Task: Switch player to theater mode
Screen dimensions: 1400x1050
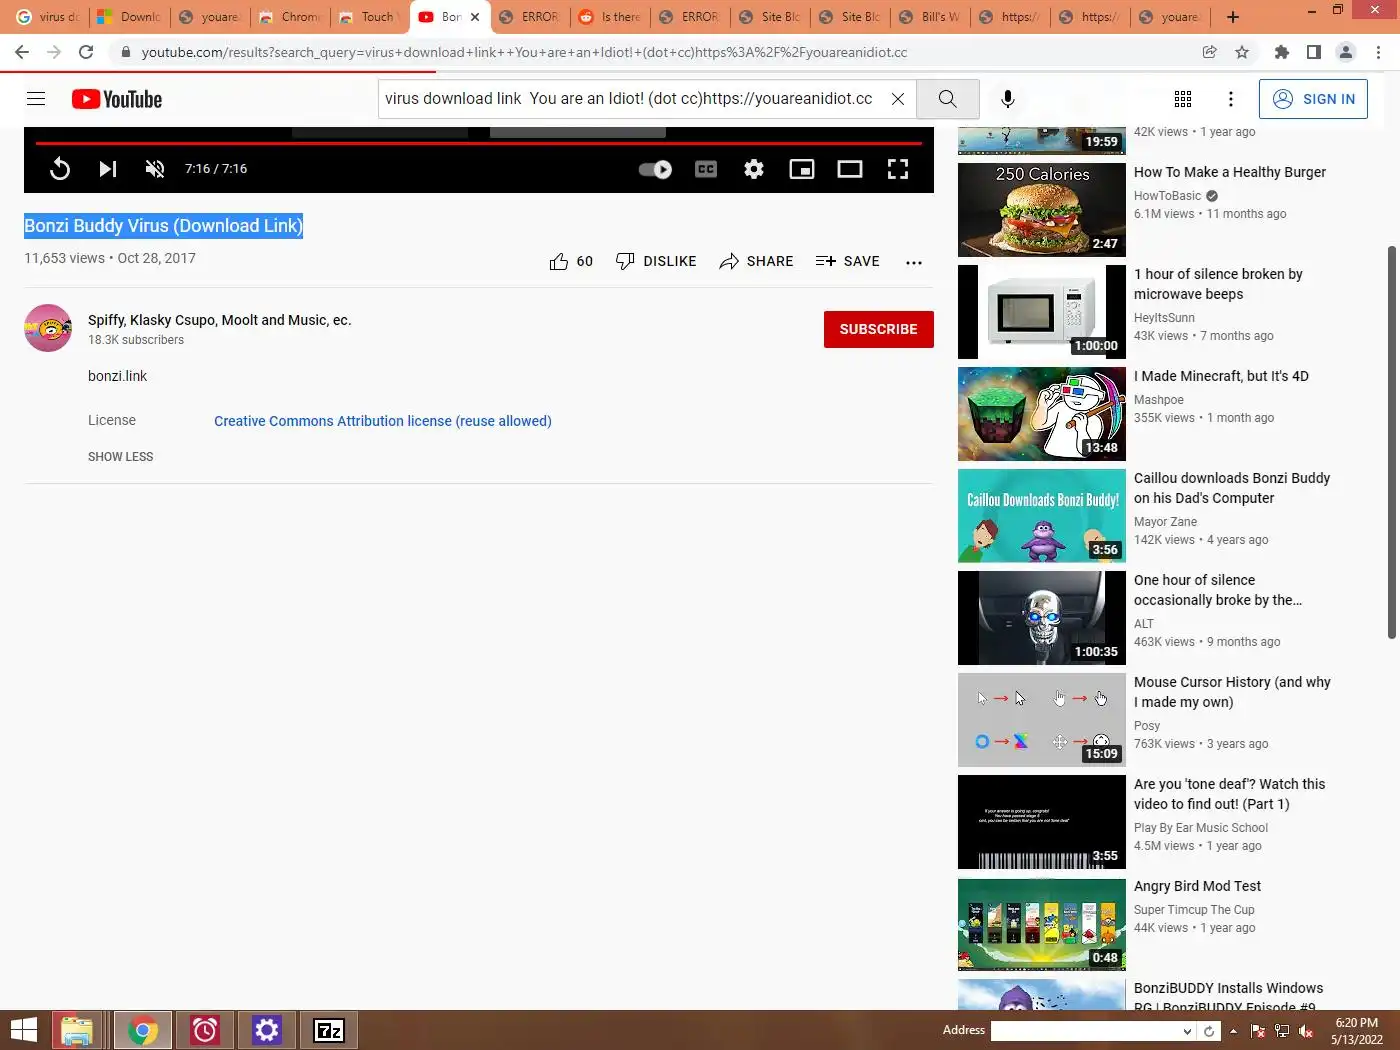Action: point(850,169)
